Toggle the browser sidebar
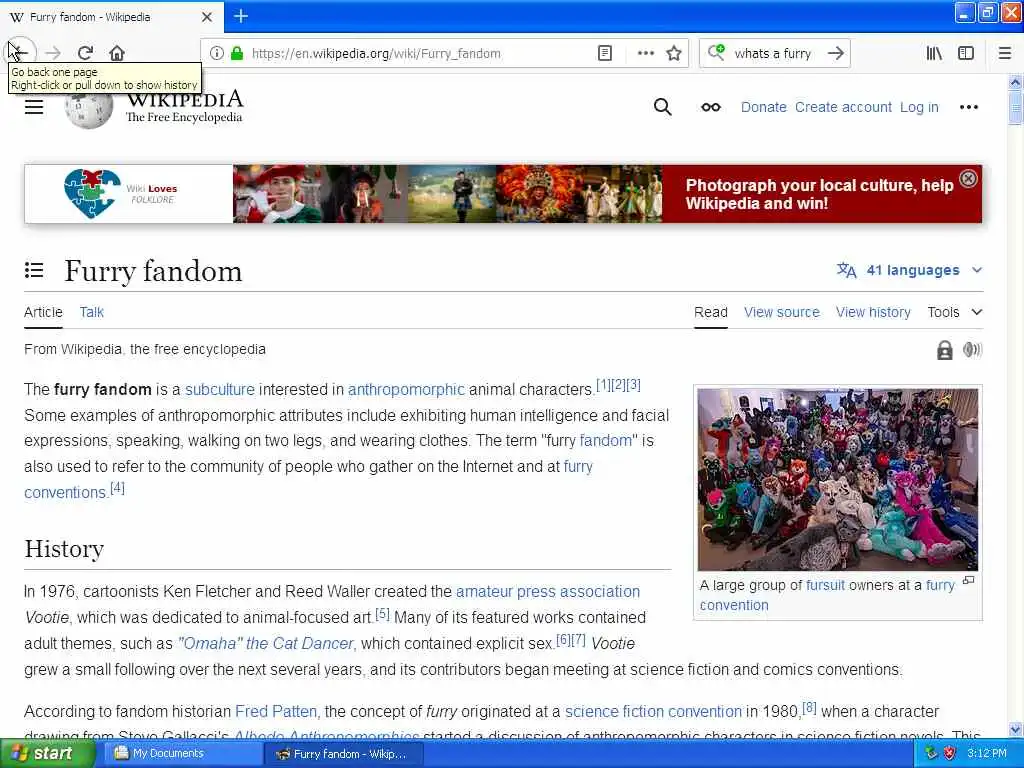Screen dimensions: 1024x768 966,53
